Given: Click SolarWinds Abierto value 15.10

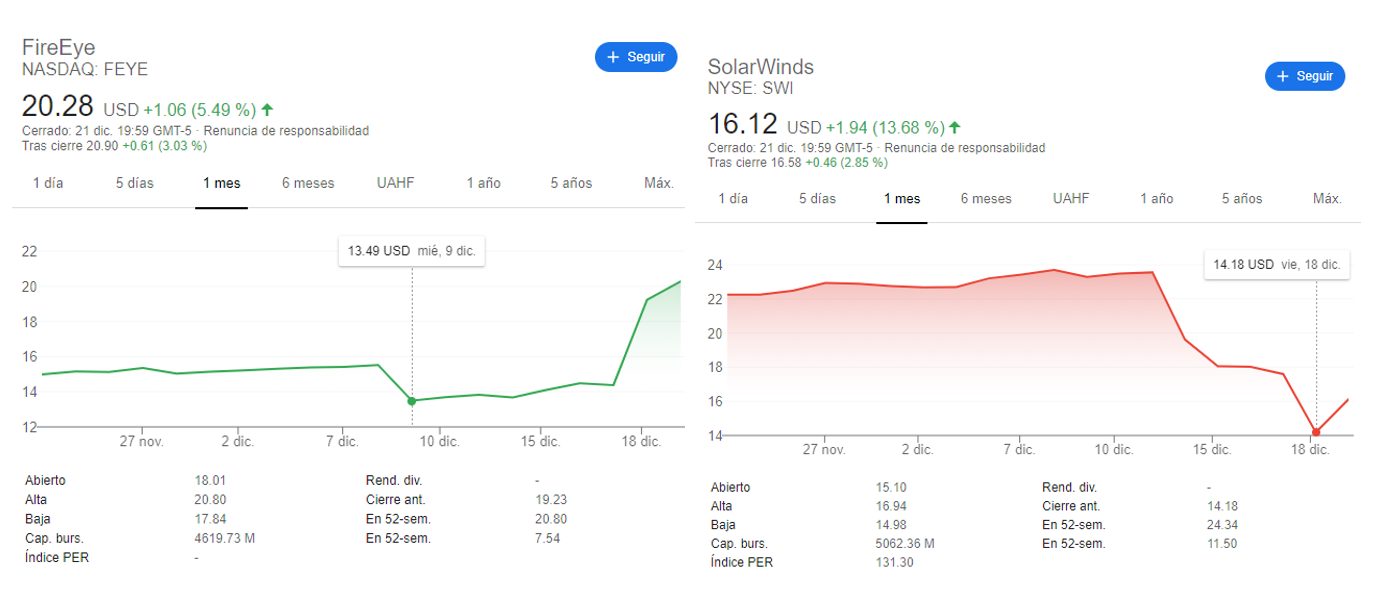Looking at the screenshot, I should [891, 488].
